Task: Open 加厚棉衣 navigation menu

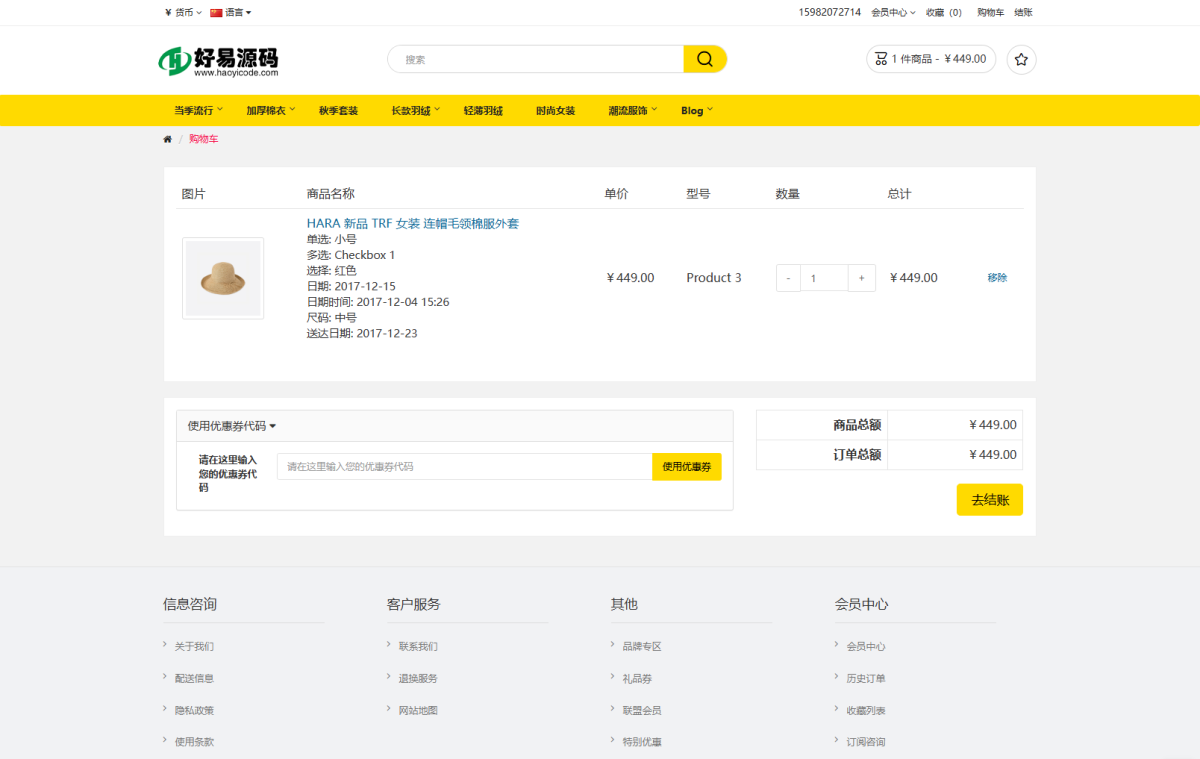Action: 271,110
